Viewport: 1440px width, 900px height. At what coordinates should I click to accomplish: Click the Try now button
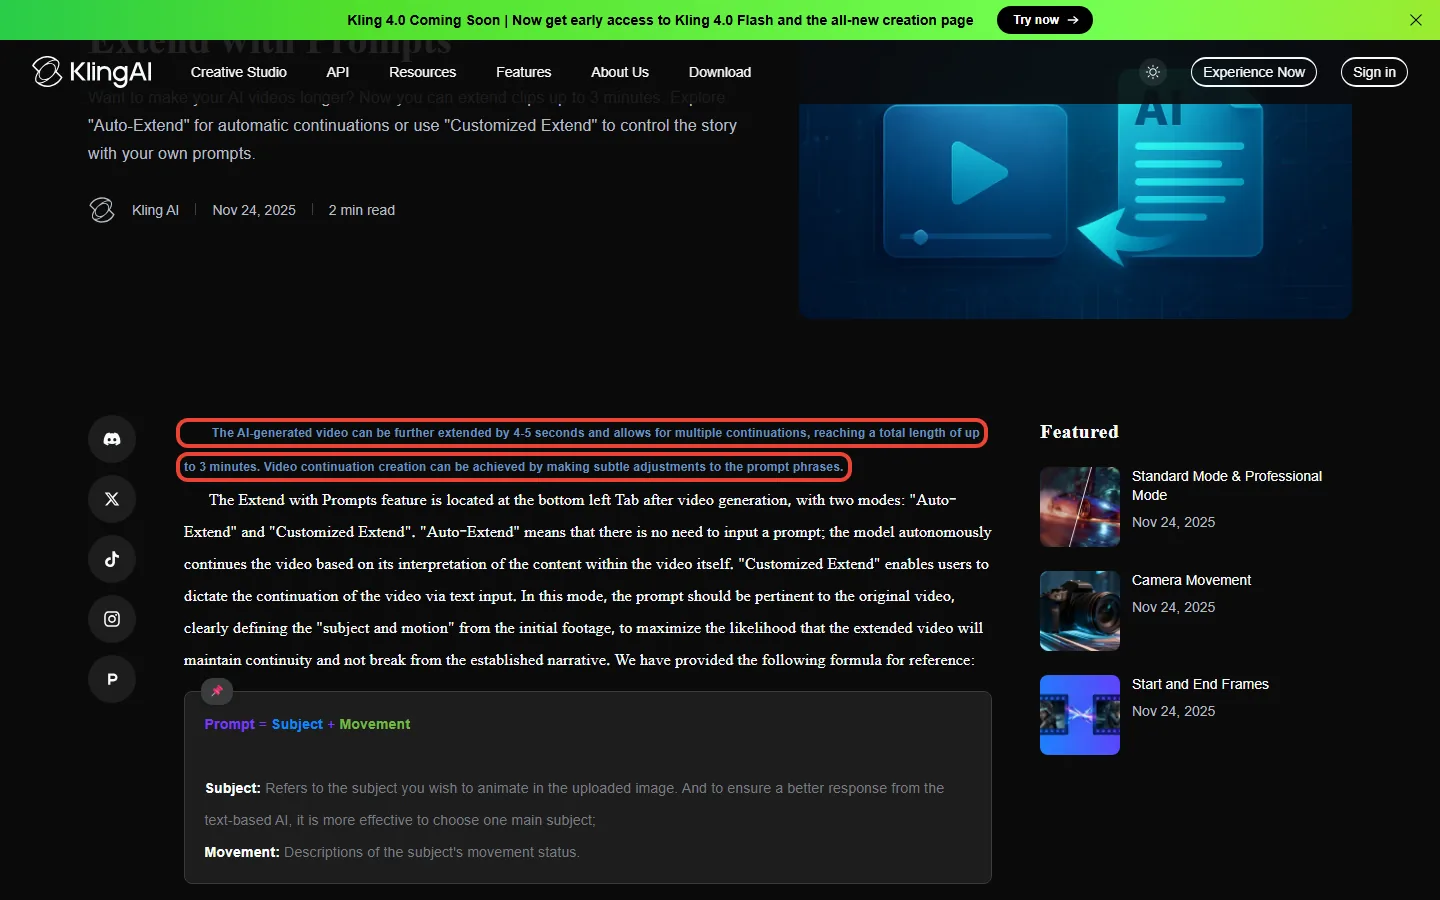pos(1045,20)
